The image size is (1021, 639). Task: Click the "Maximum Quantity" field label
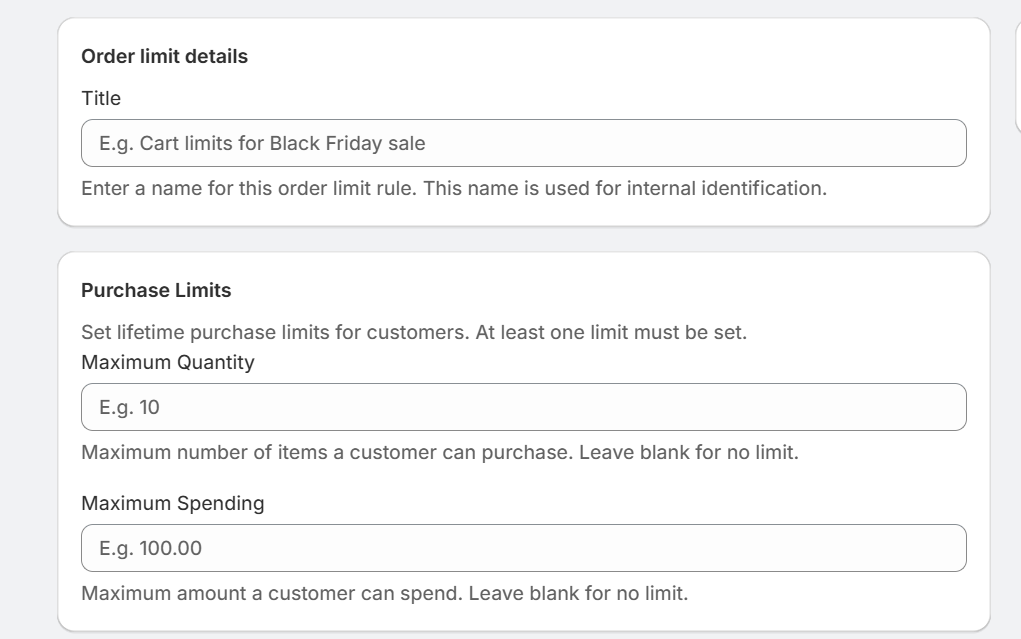(167, 362)
